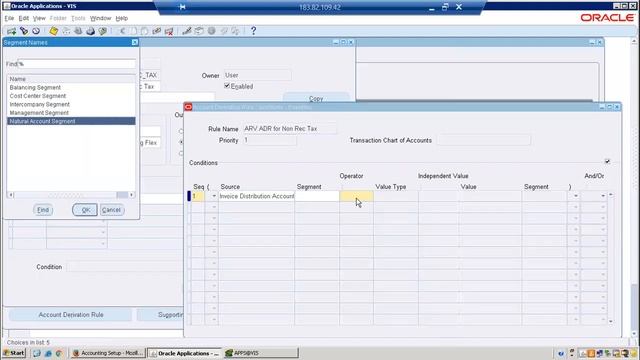
Task: Open the Window menu
Action: pos(100,18)
